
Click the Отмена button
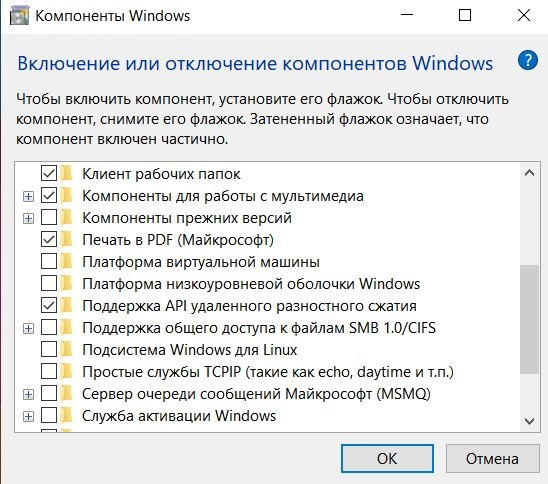click(x=492, y=458)
